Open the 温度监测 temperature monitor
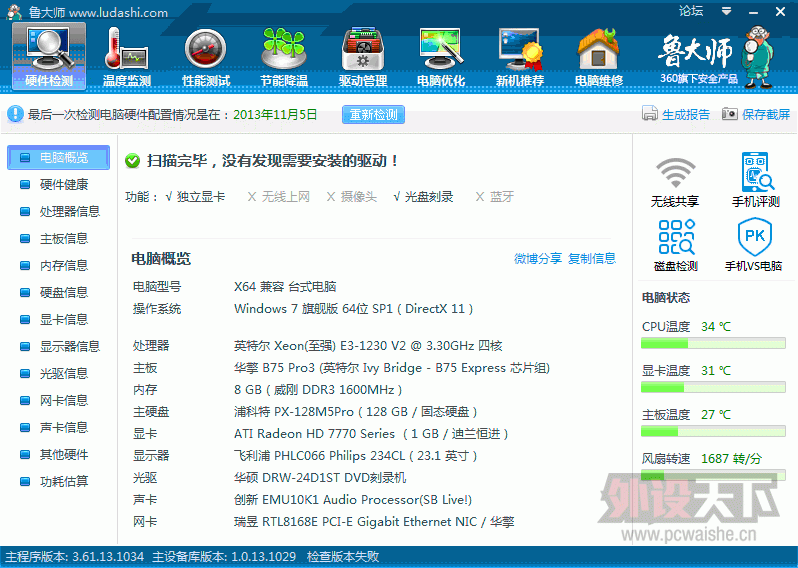 pyautogui.click(x=127, y=56)
